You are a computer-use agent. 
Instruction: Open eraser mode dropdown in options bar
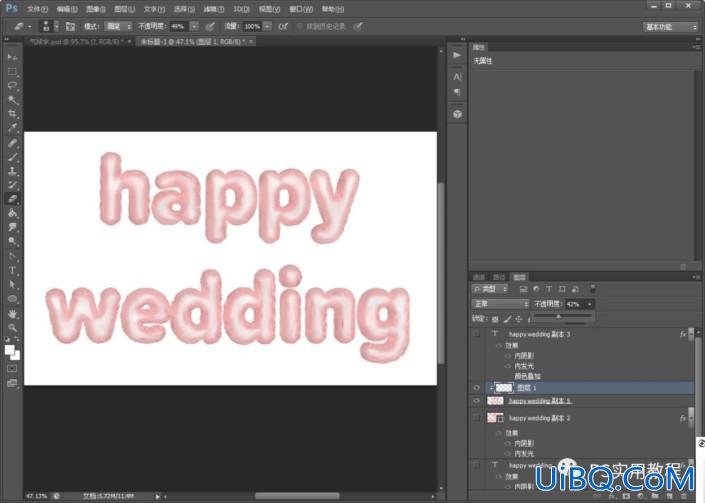point(118,27)
